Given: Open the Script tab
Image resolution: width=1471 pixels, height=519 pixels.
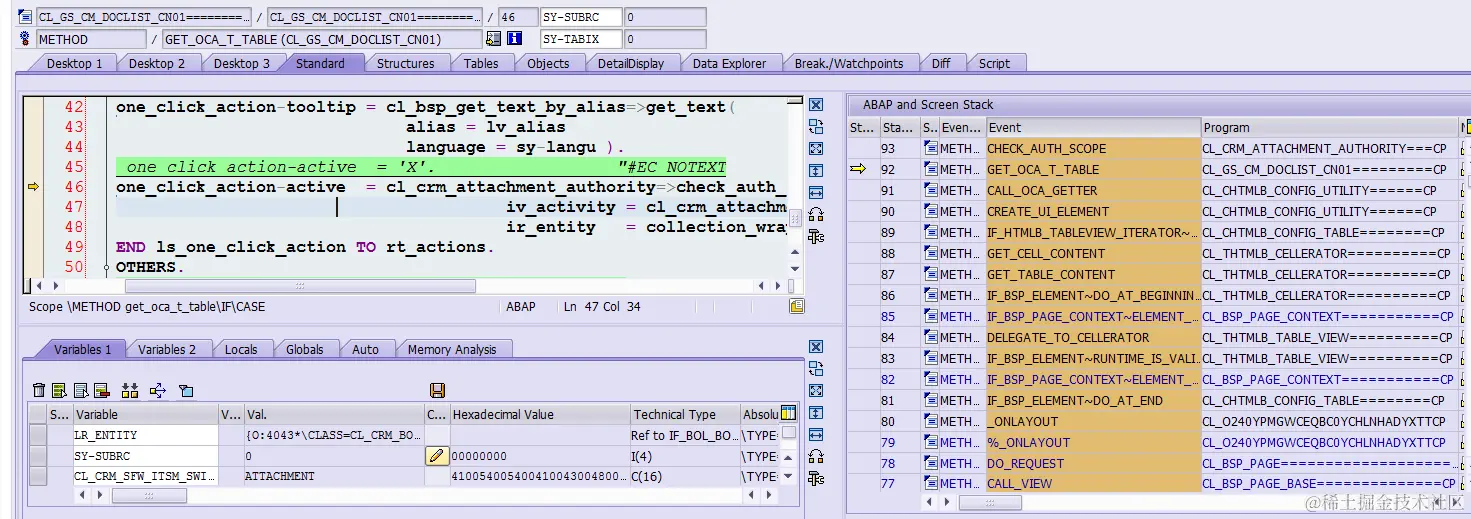Looking at the screenshot, I should pos(994,63).
